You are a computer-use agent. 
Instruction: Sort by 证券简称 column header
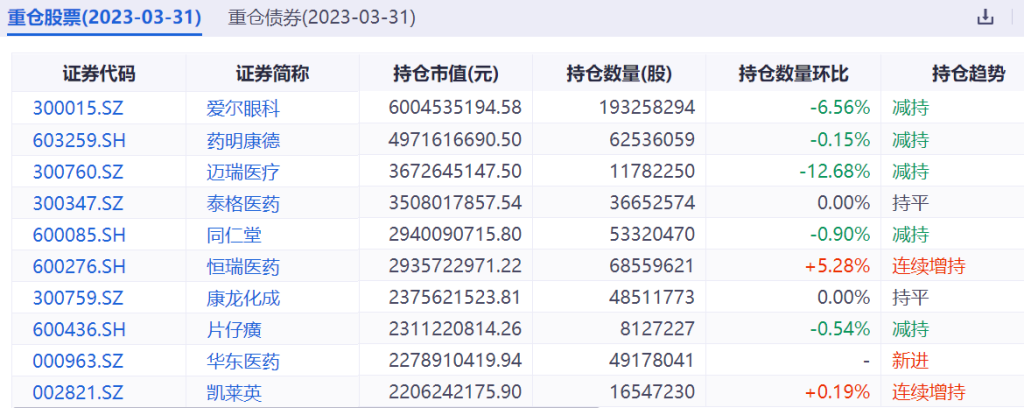coord(272,74)
